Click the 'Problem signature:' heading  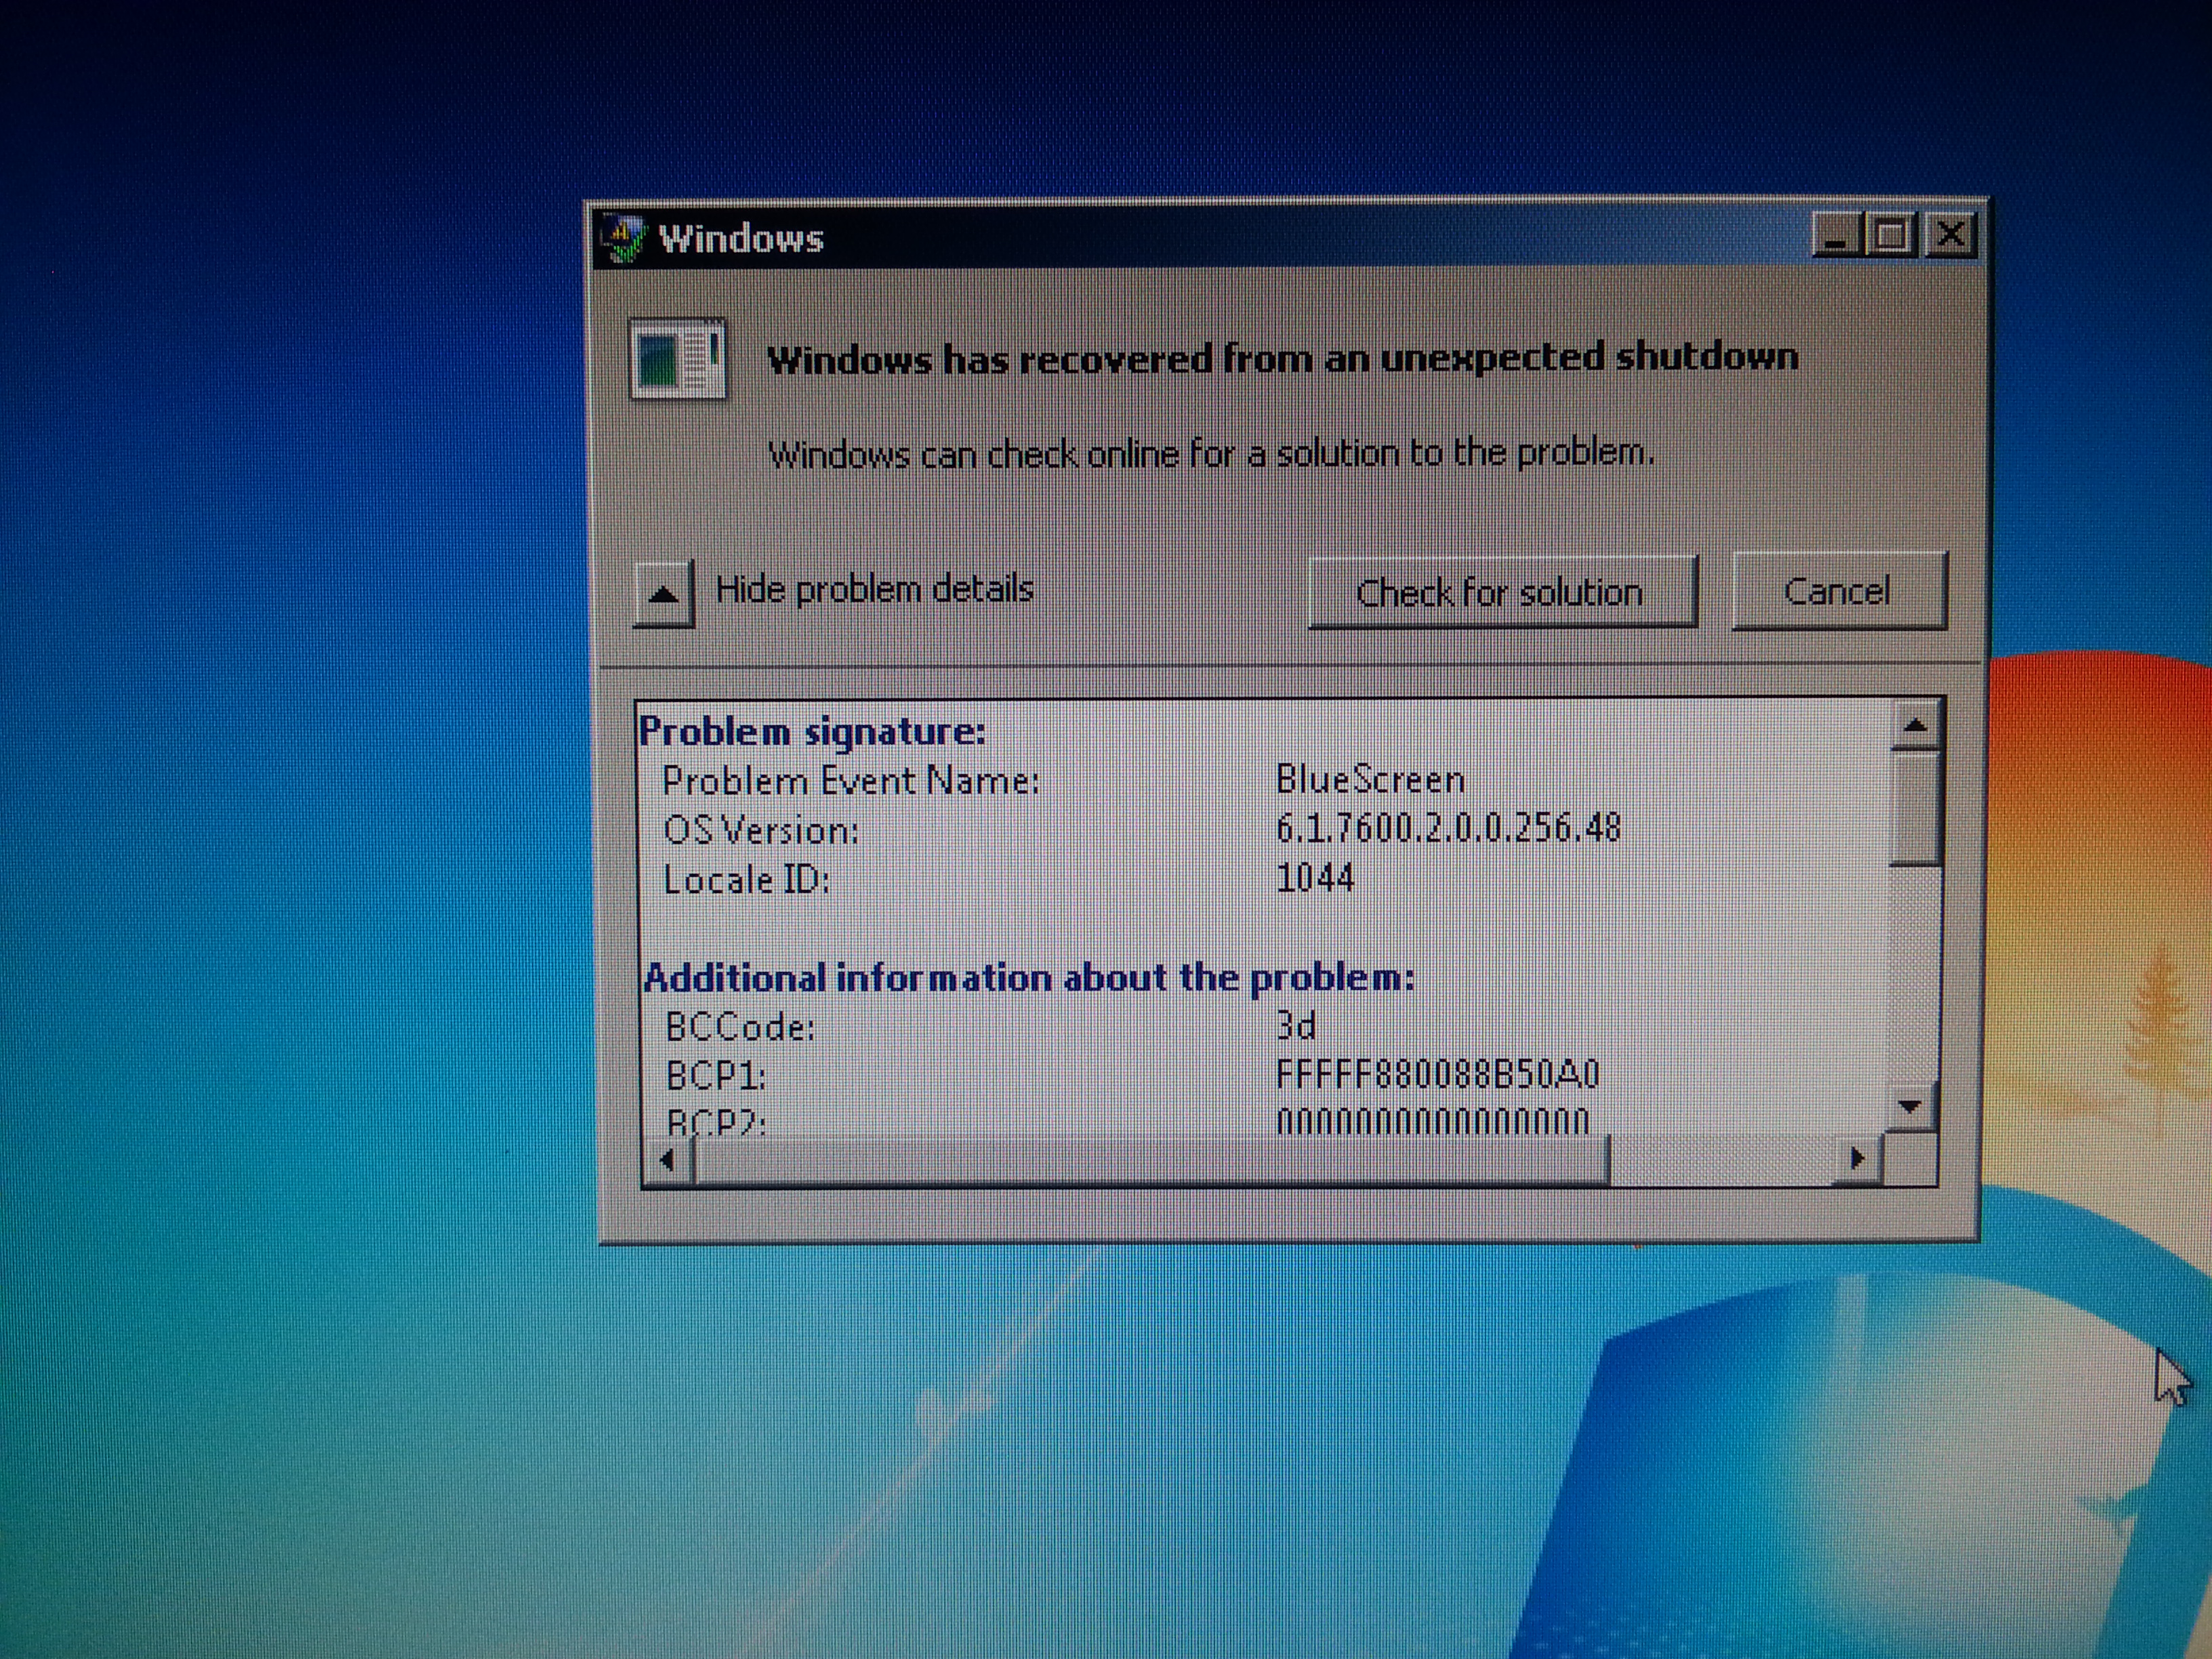(x=812, y=732)
